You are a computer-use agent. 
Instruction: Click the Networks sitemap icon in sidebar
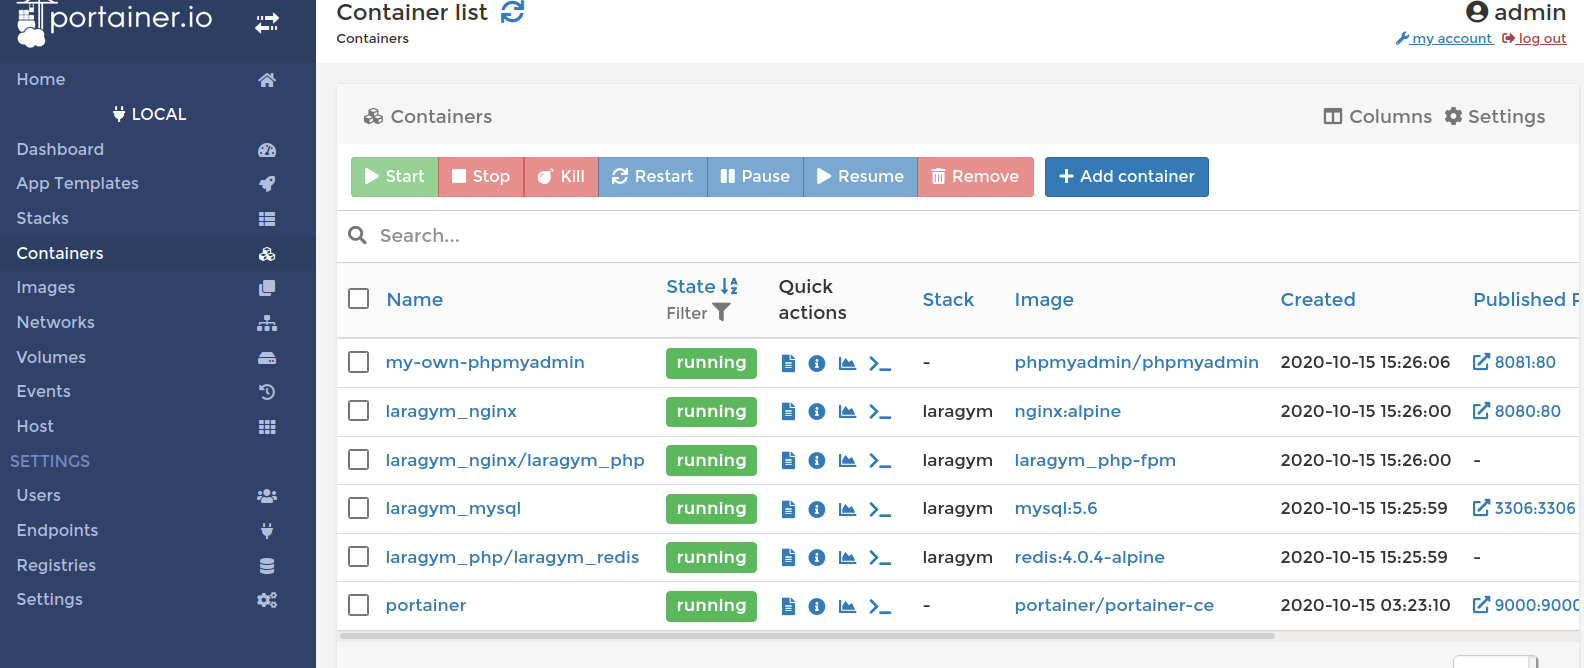(267, 323)
